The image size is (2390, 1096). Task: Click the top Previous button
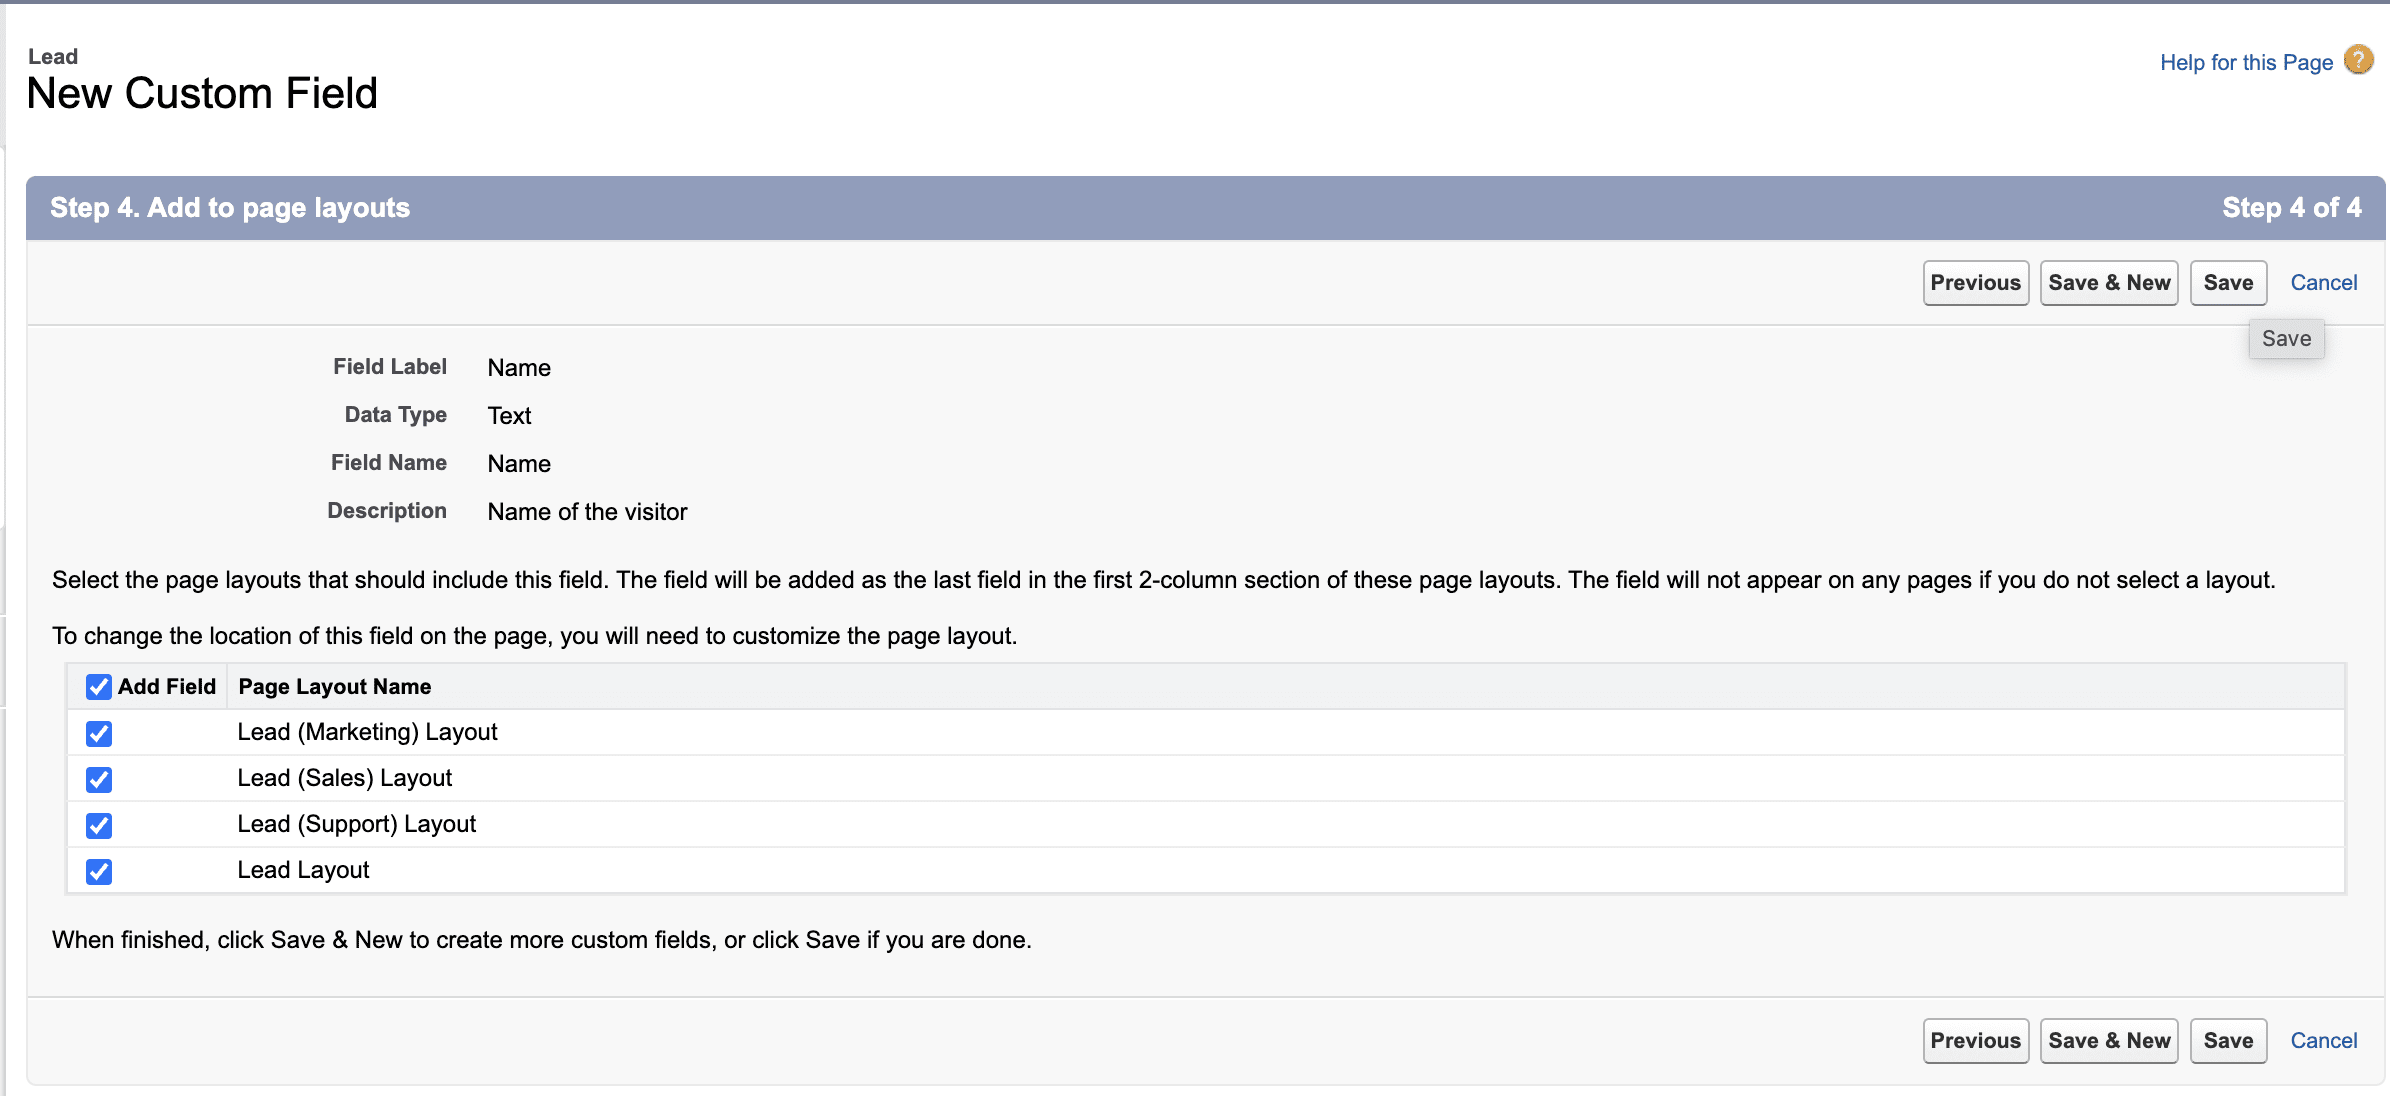1975,283
